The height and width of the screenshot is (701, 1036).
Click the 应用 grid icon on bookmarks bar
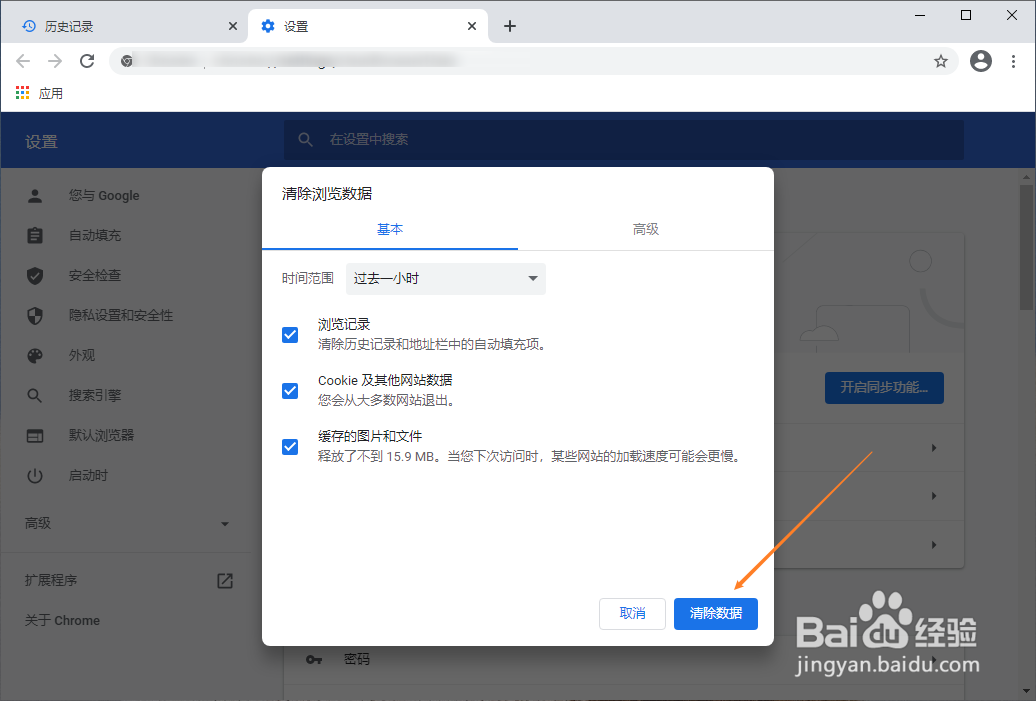point(22,92)
